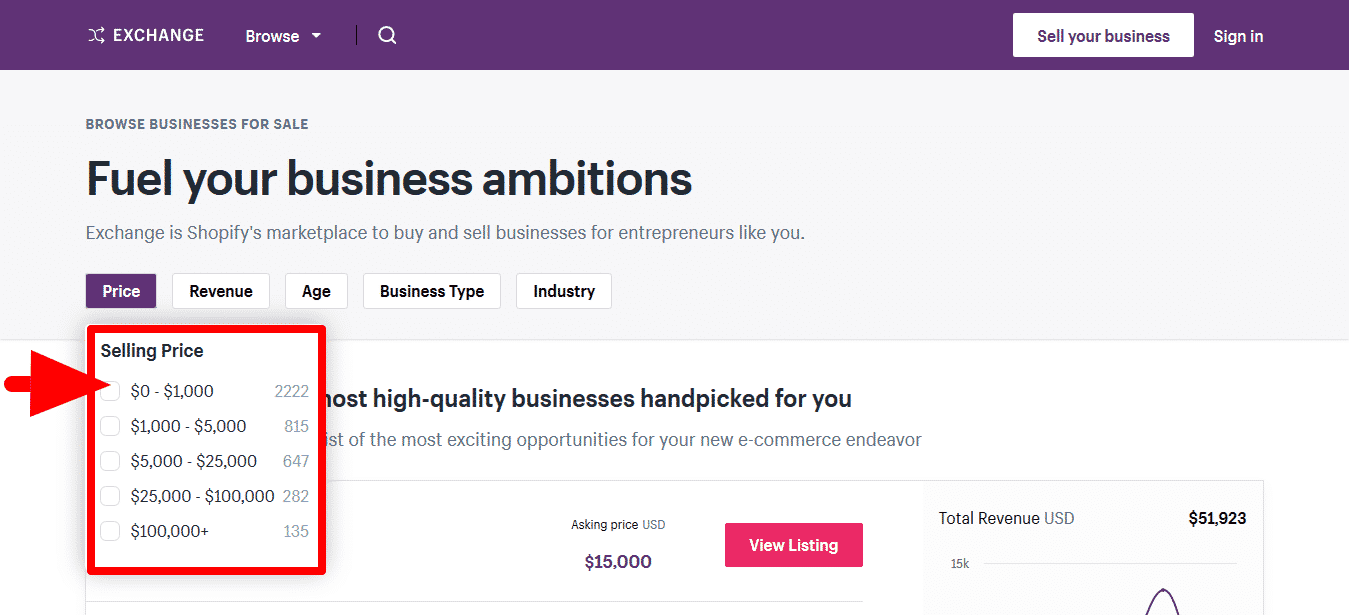Open the Industry filter

tap(564, 291)
